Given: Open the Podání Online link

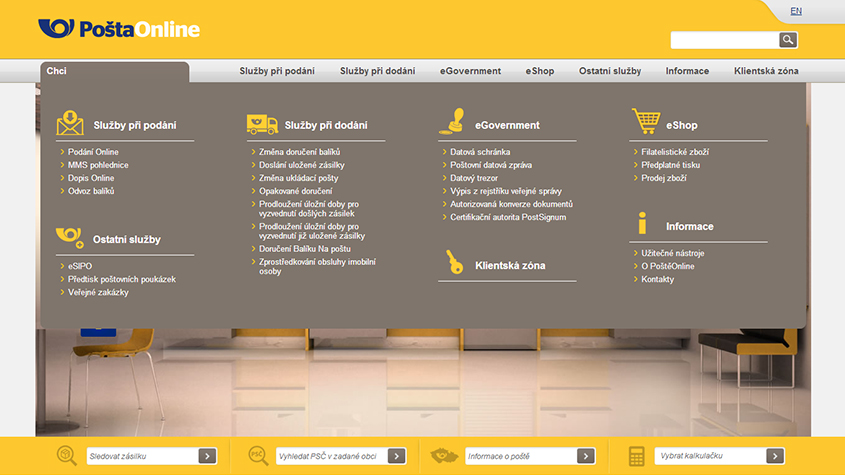Looking at the screenshot, I should [x=93, y=152].
